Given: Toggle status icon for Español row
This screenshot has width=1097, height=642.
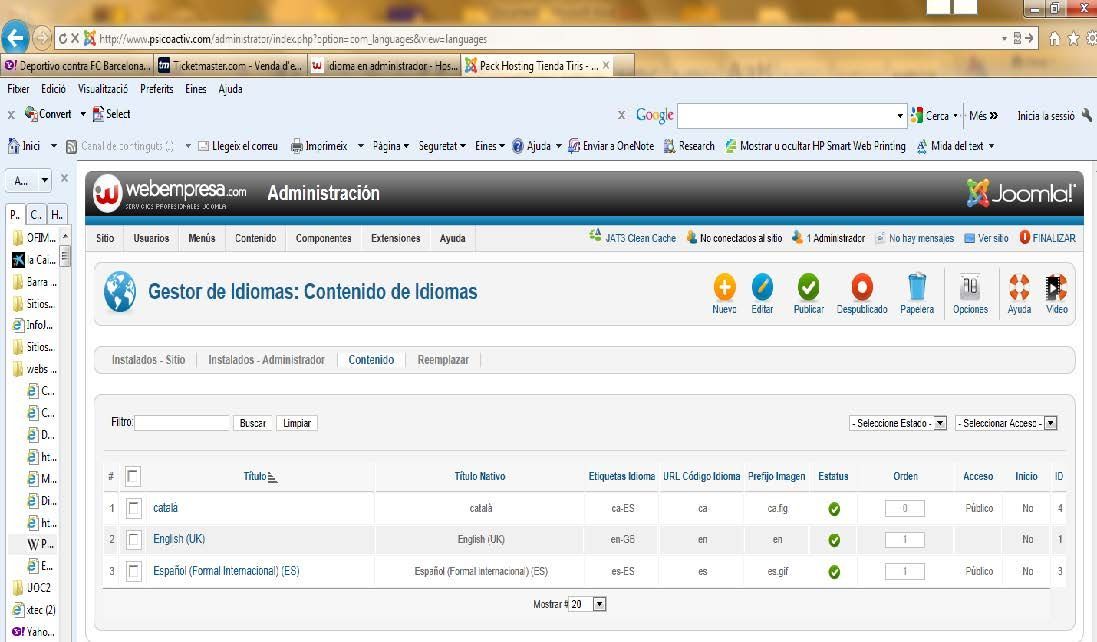Looking at the screenshot, I should [834, 571].
